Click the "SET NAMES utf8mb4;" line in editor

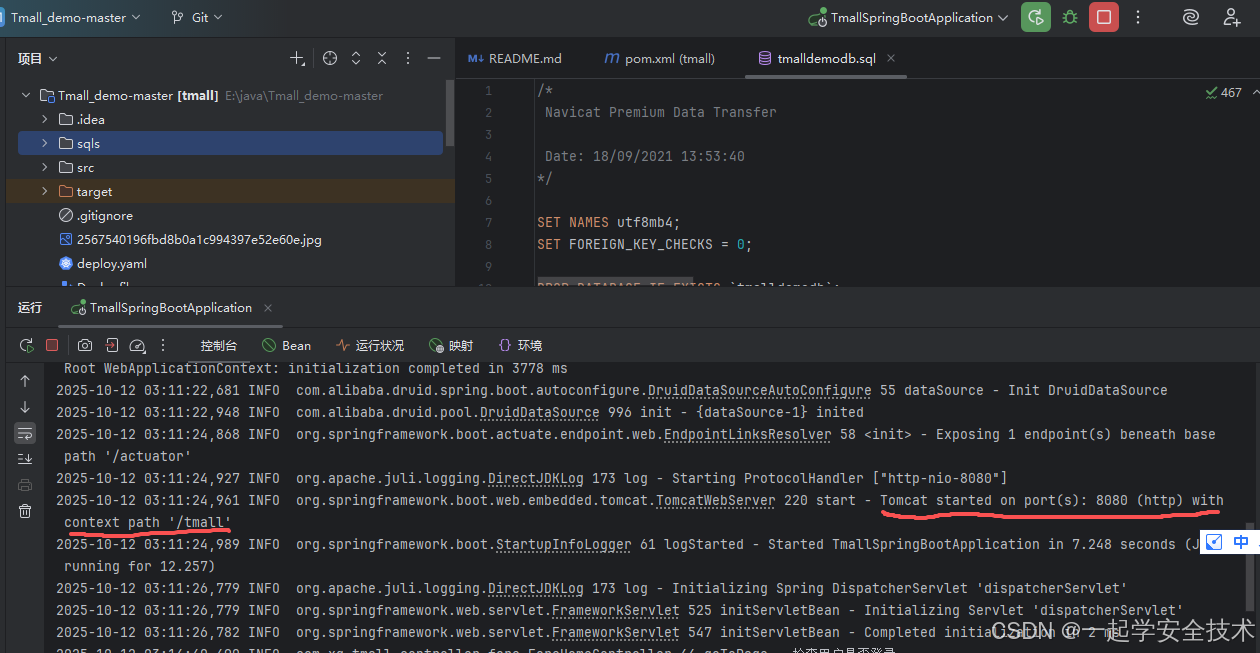pos(609,222)
